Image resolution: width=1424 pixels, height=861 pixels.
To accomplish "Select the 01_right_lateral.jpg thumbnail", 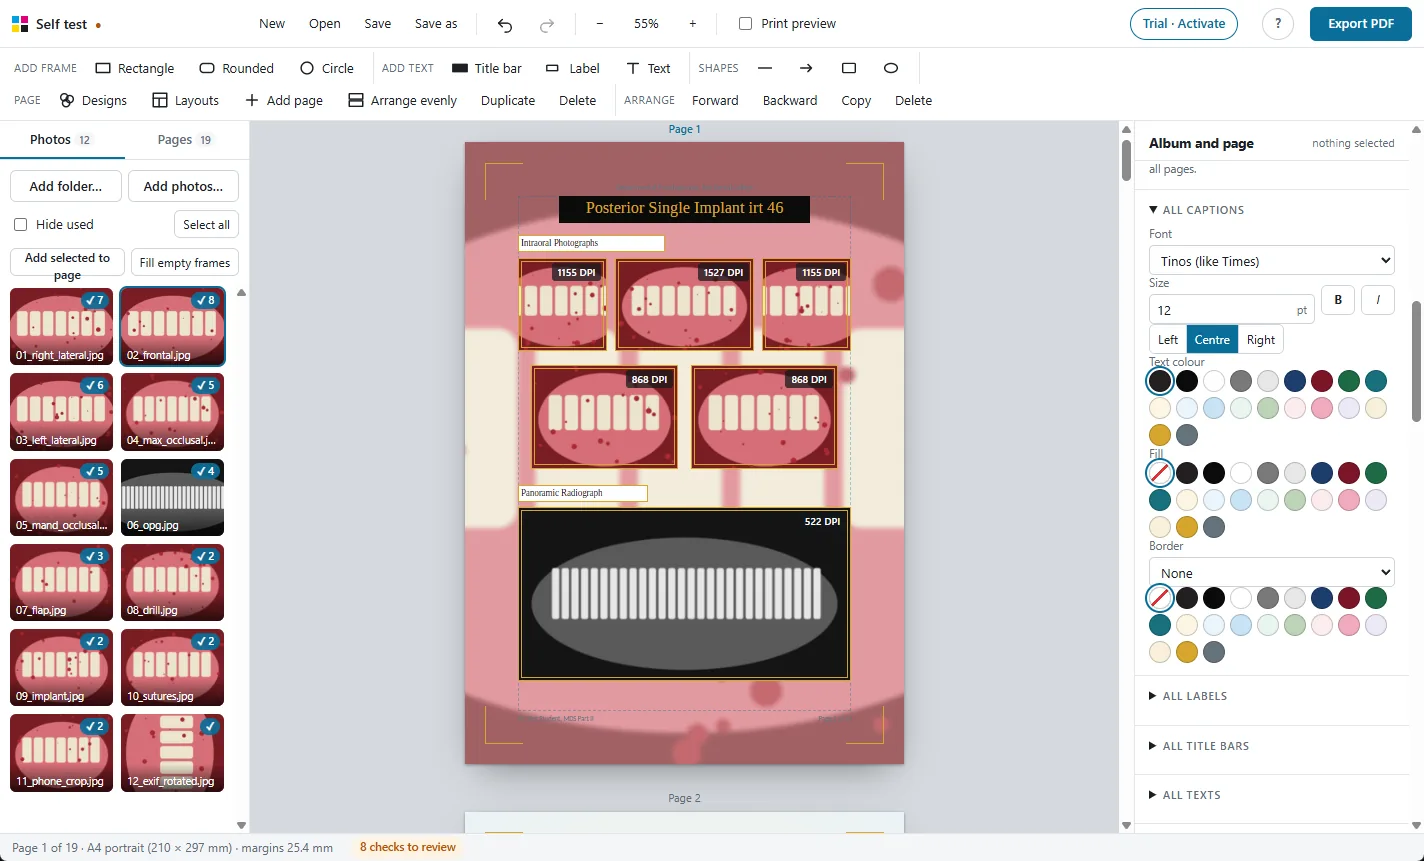I will 62,327.
